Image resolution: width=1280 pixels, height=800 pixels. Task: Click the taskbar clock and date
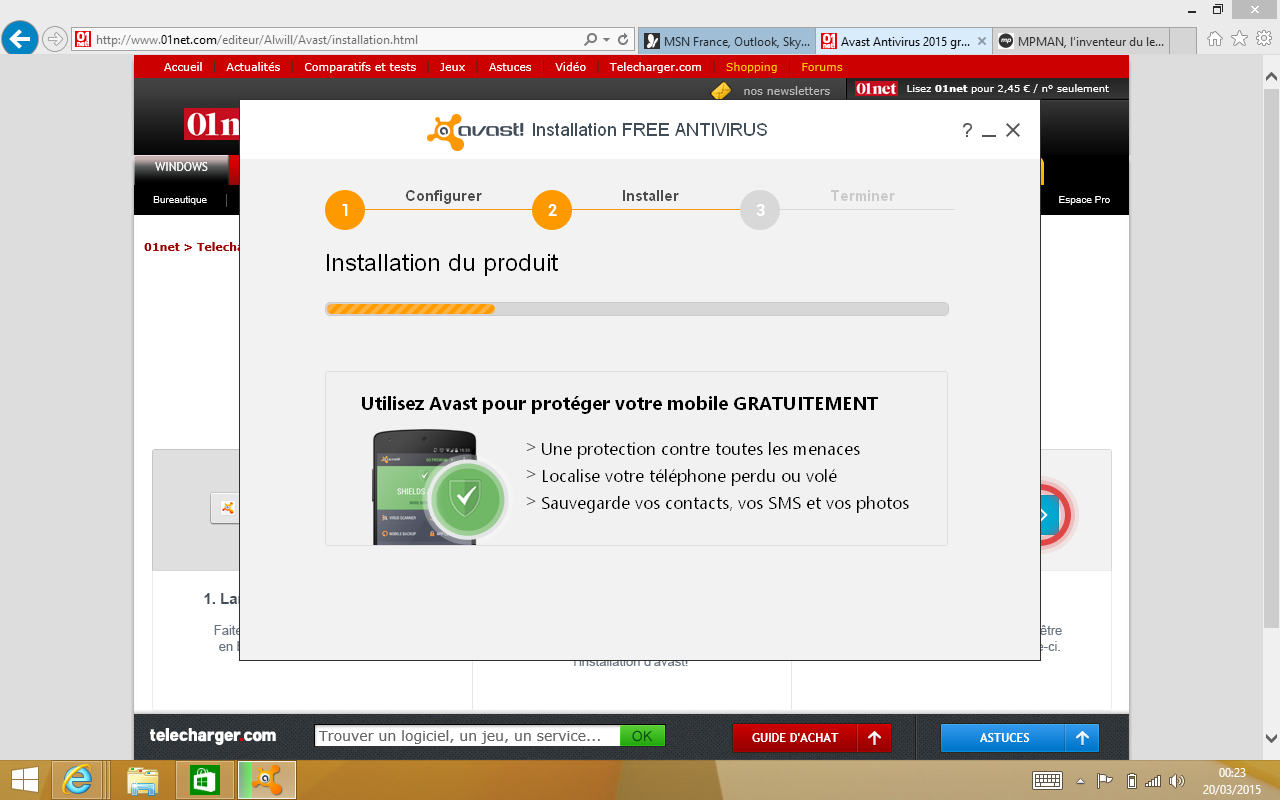[1231, 781]
